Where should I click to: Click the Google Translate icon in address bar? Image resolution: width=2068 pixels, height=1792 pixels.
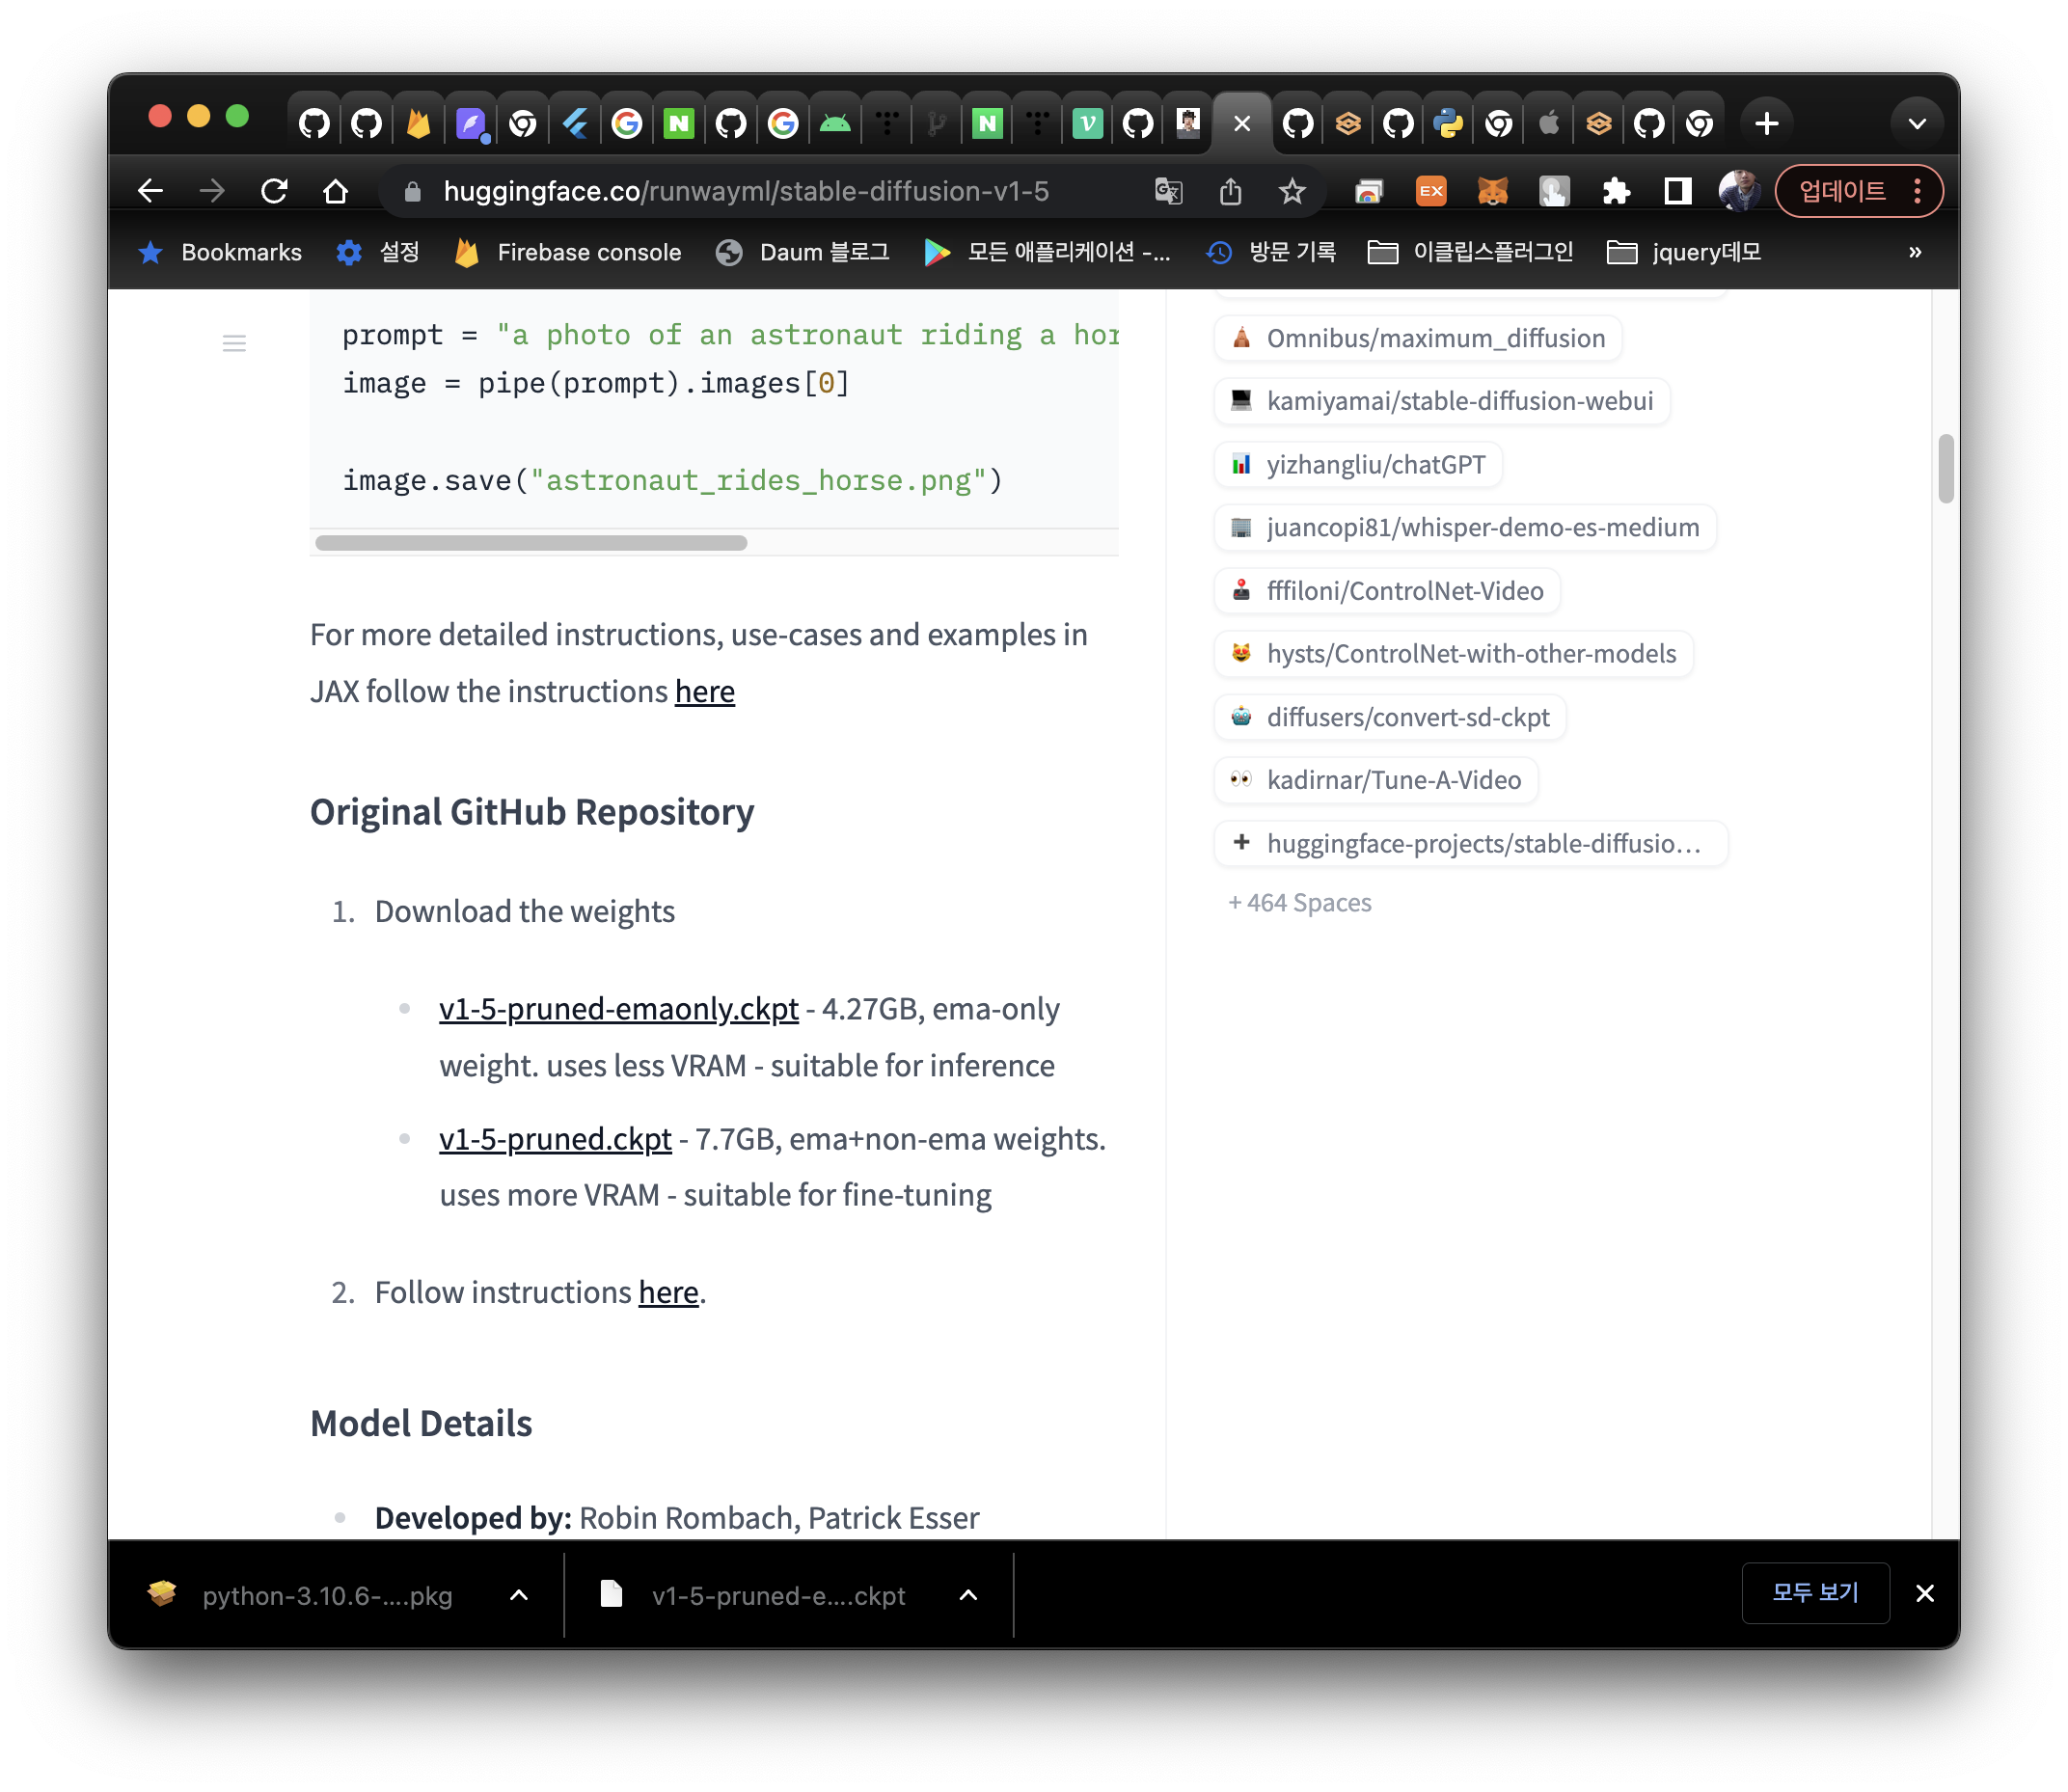(x=1168, y=191)
